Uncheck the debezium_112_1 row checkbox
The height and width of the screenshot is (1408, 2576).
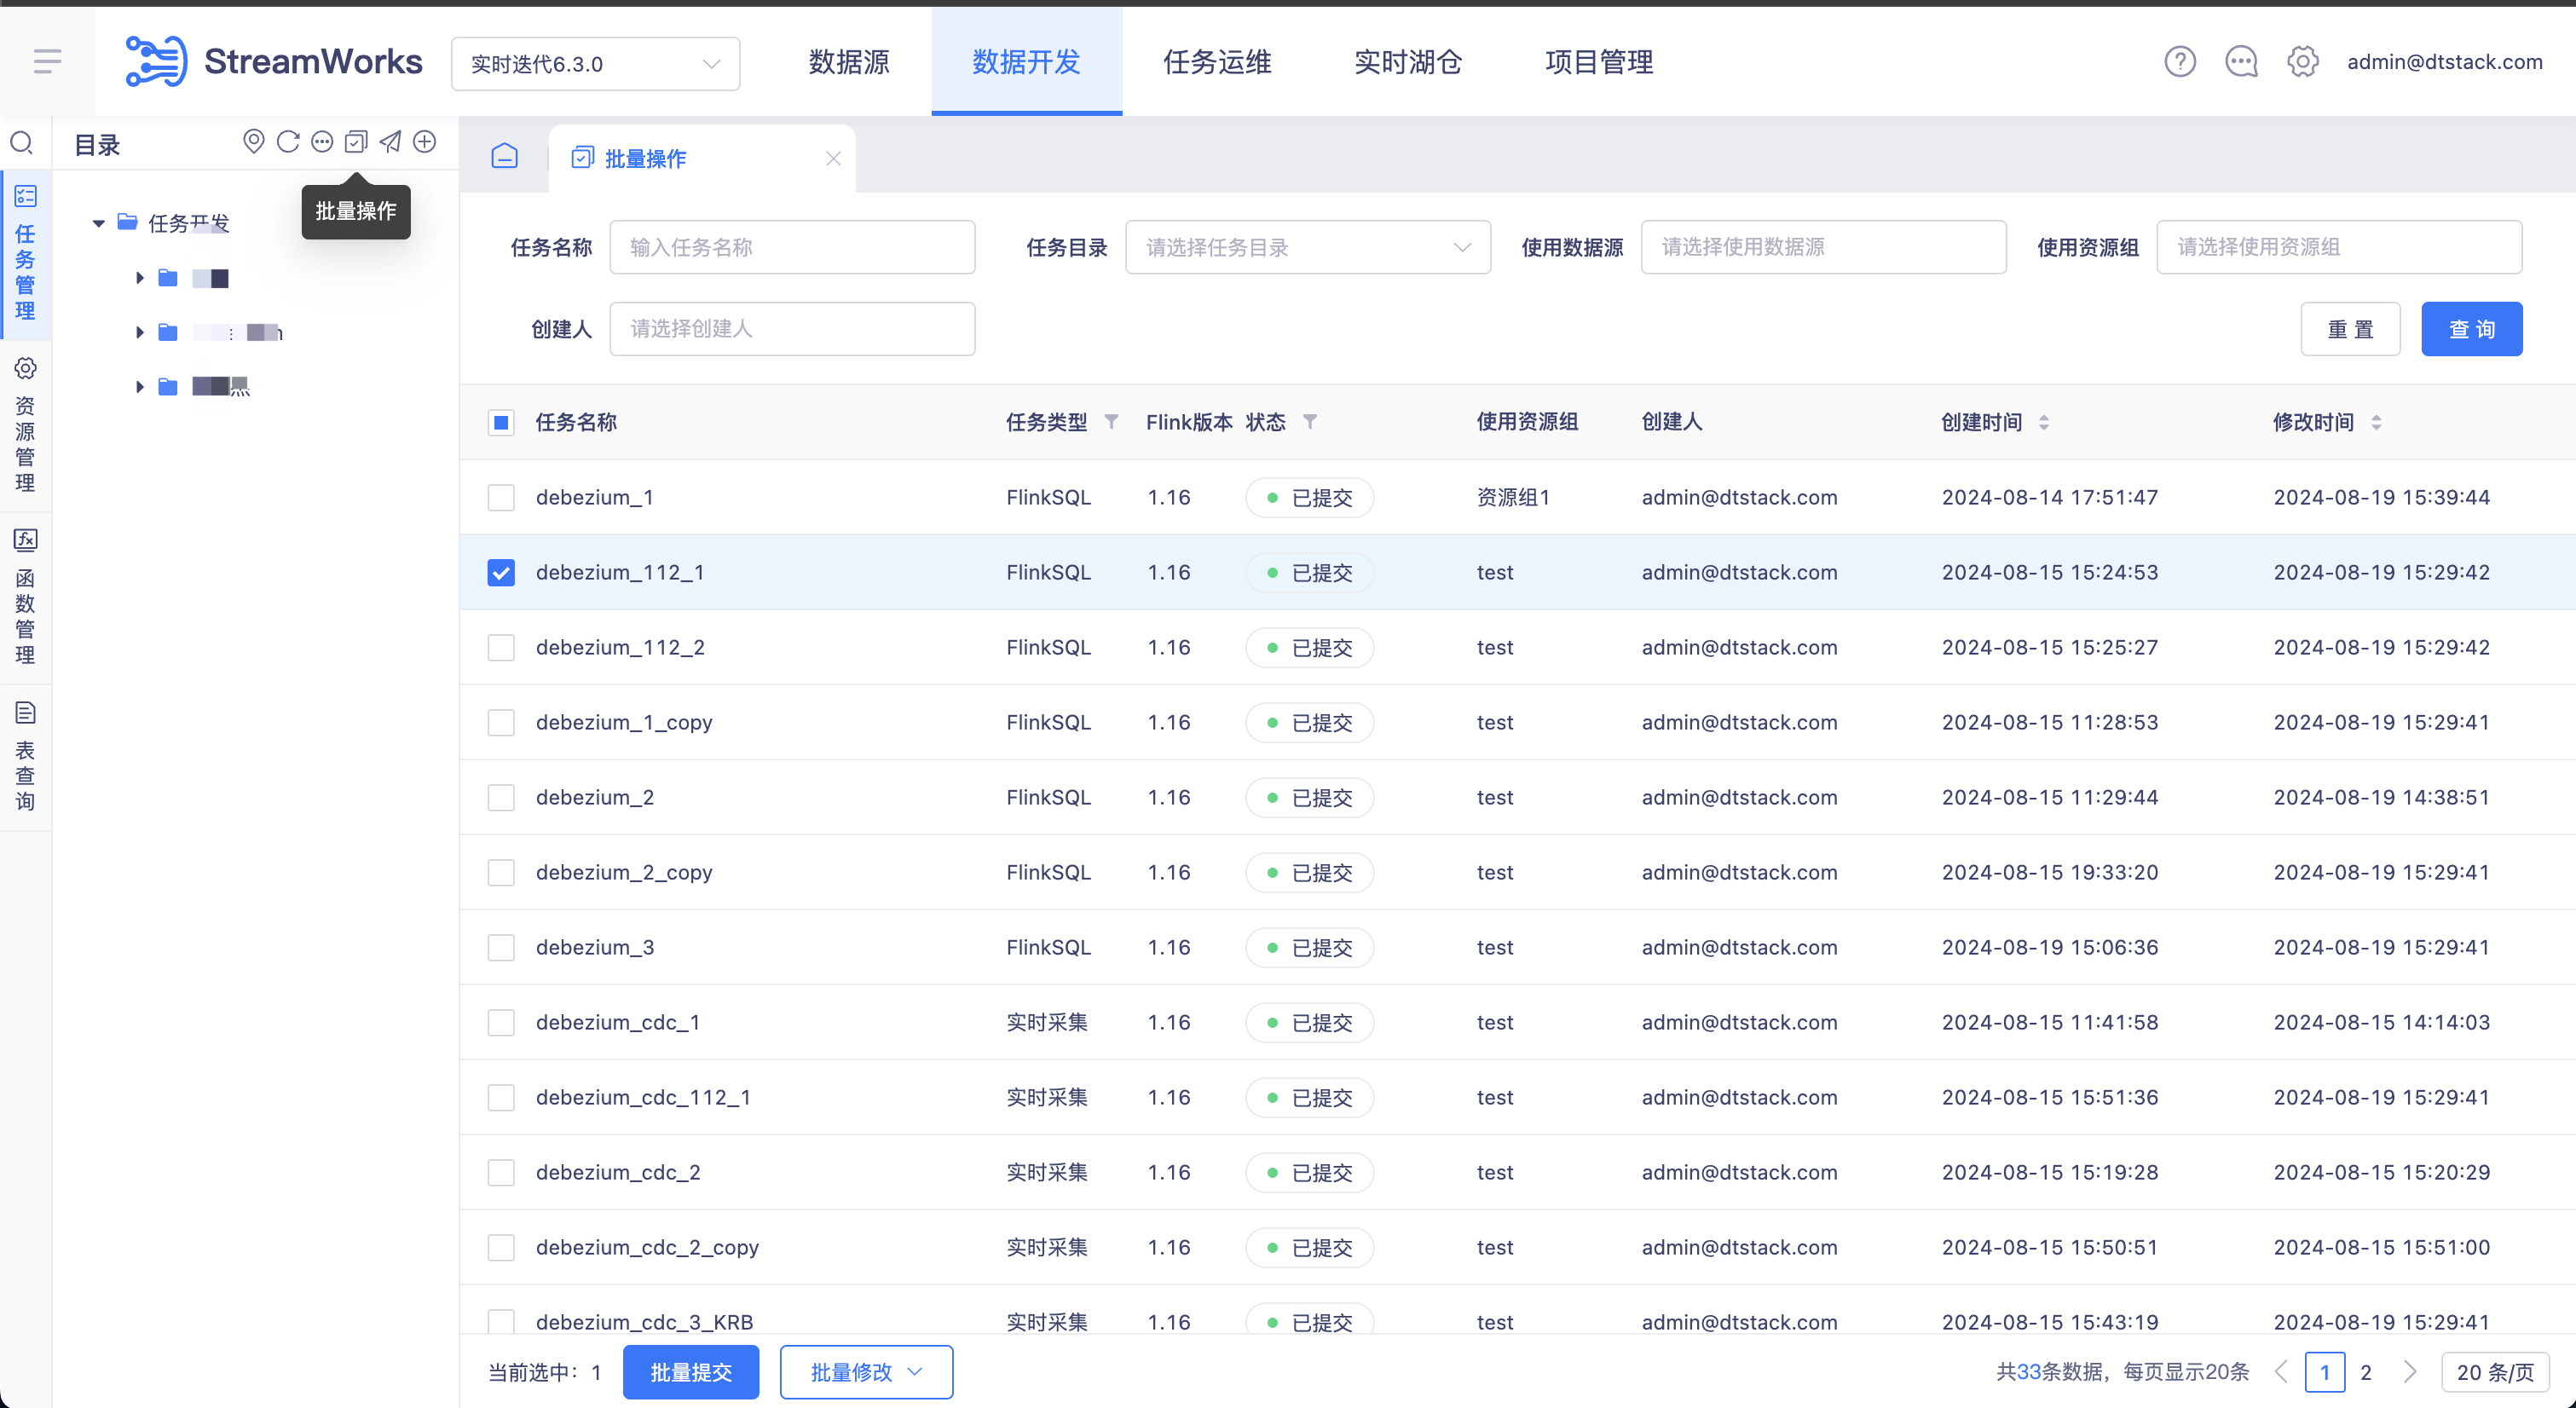[x=501, y=572]
